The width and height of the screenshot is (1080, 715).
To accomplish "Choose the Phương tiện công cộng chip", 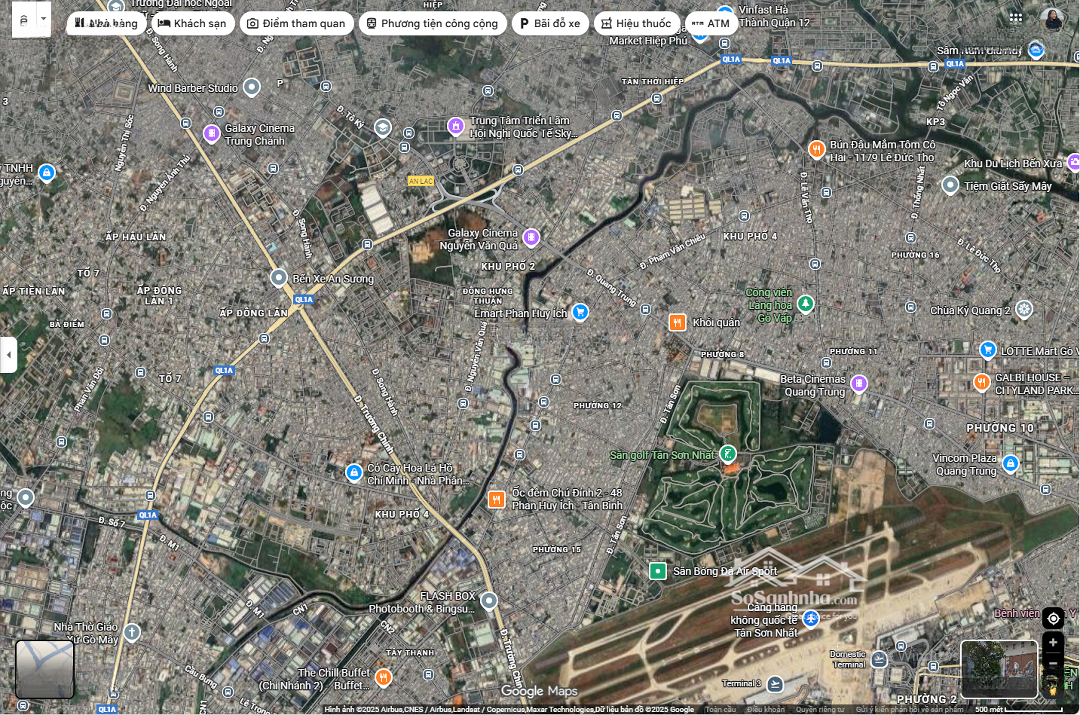I will (x=430, y=23).
